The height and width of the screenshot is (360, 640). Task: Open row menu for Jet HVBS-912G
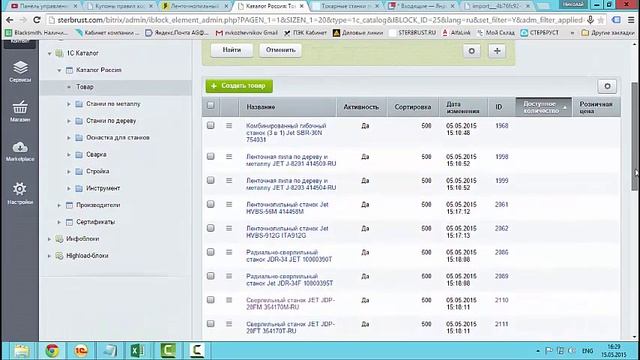point(229,228)
